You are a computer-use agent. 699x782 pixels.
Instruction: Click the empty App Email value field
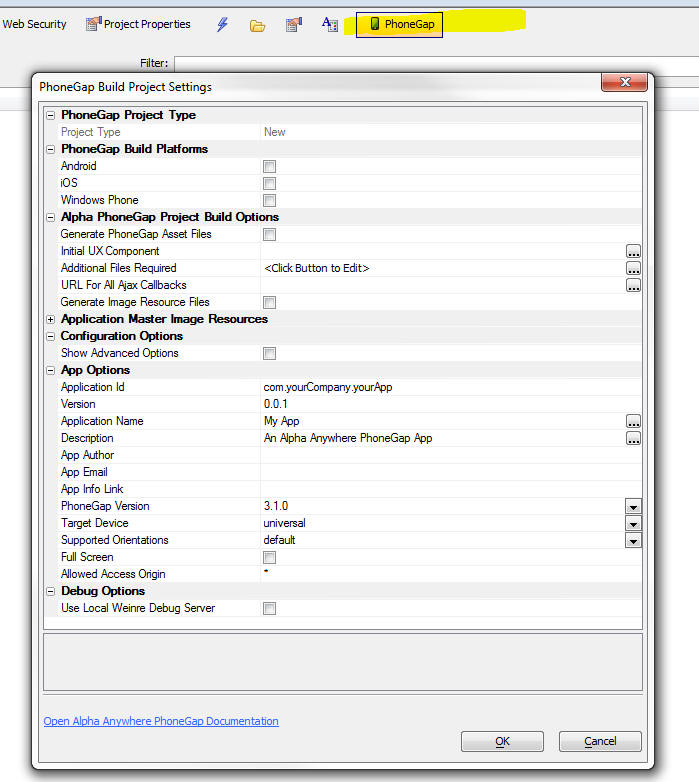click(451, 472)
